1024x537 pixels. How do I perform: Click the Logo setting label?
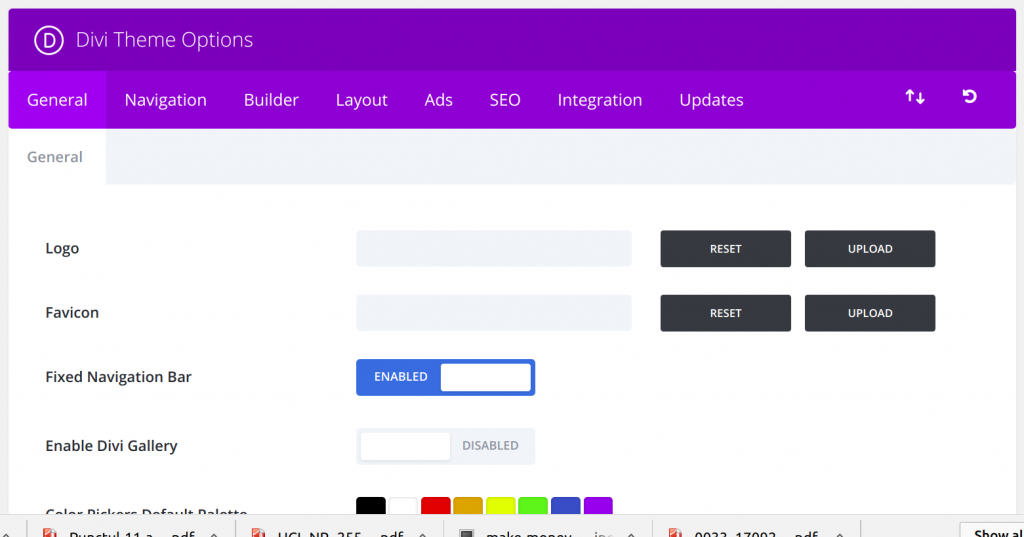62,248
